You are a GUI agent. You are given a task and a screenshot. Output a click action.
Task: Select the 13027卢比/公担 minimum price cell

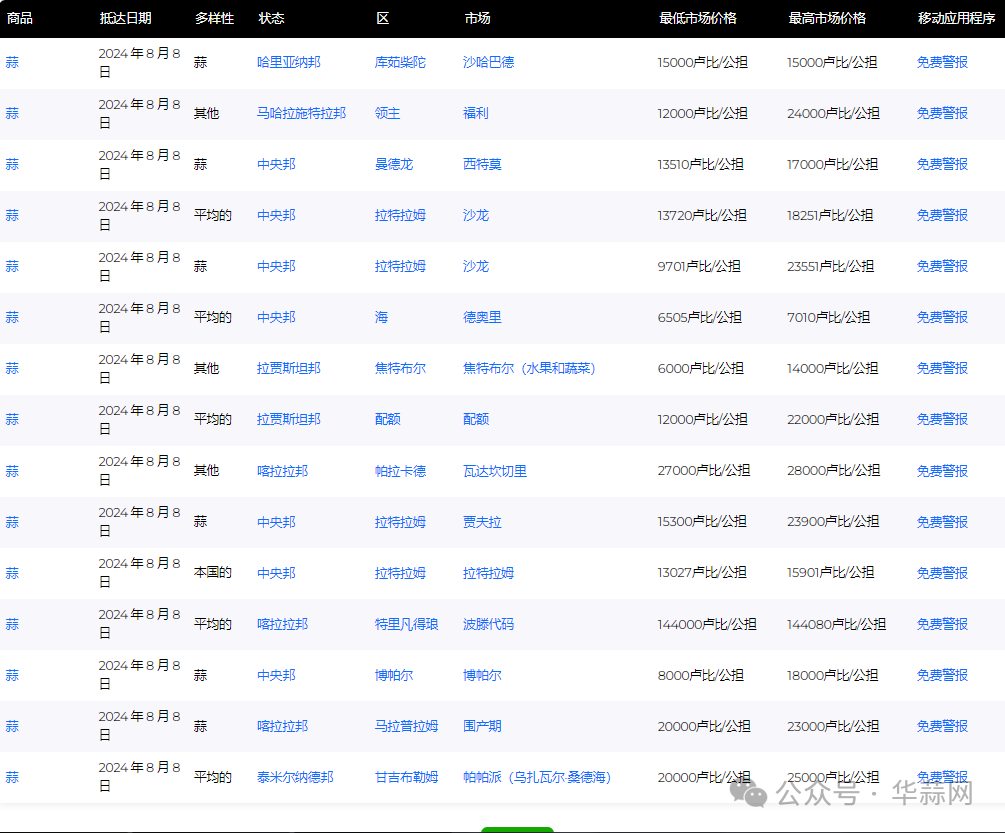(702, 572)
